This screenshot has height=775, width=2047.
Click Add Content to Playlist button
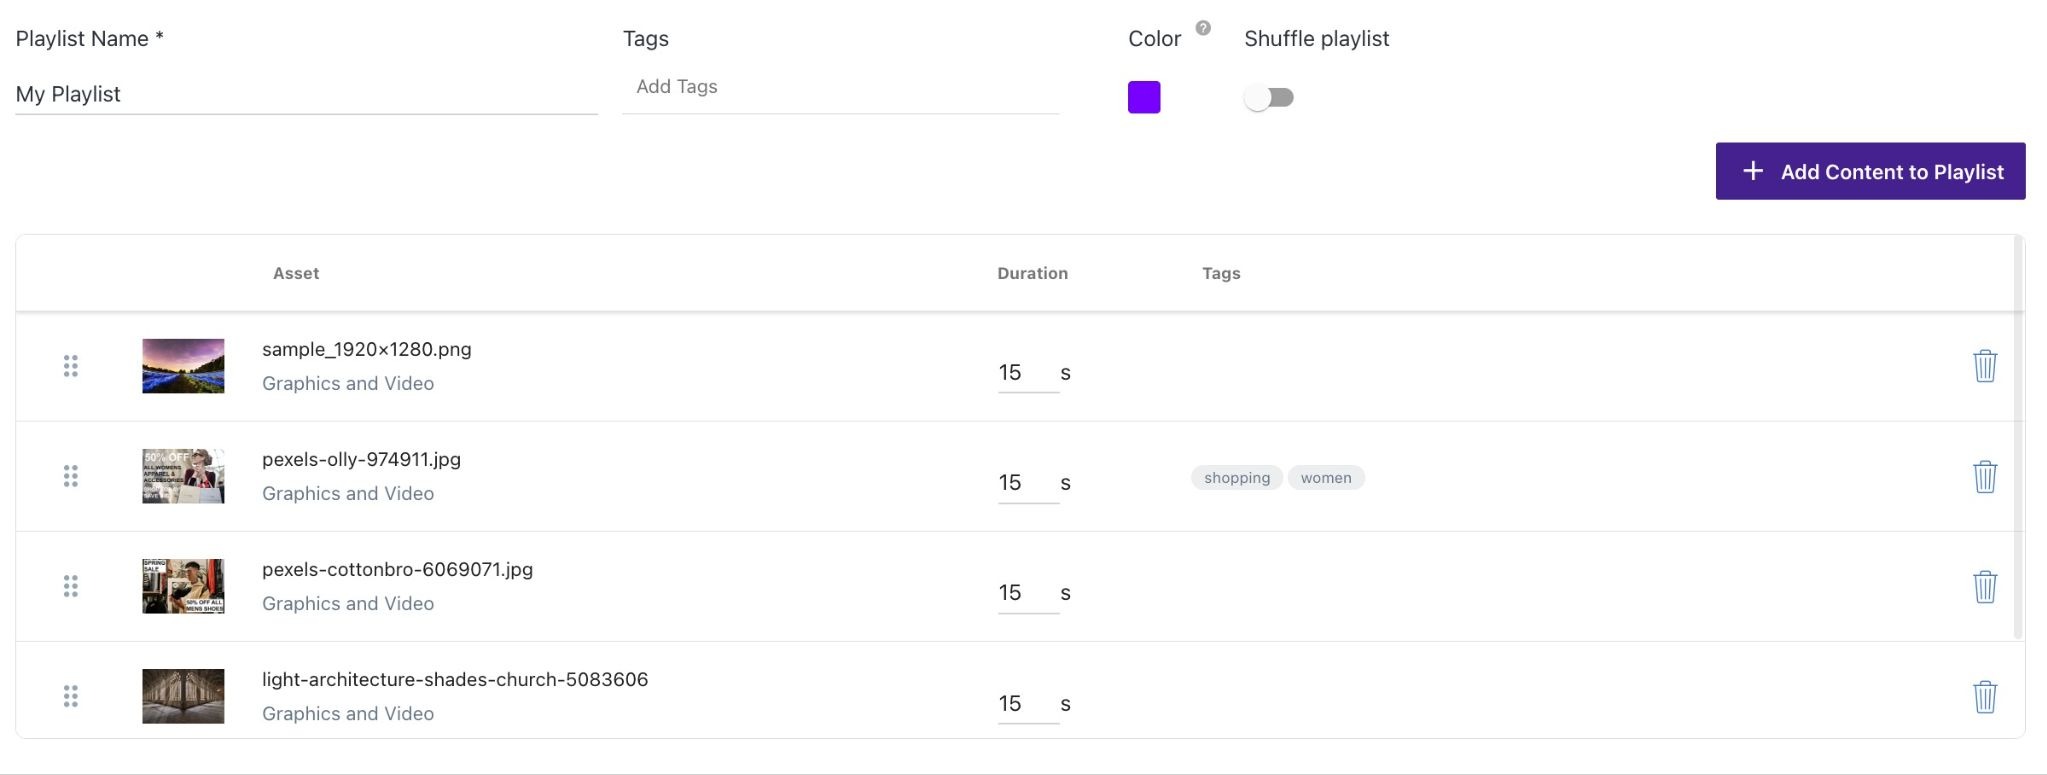[x=1870, y=171]
